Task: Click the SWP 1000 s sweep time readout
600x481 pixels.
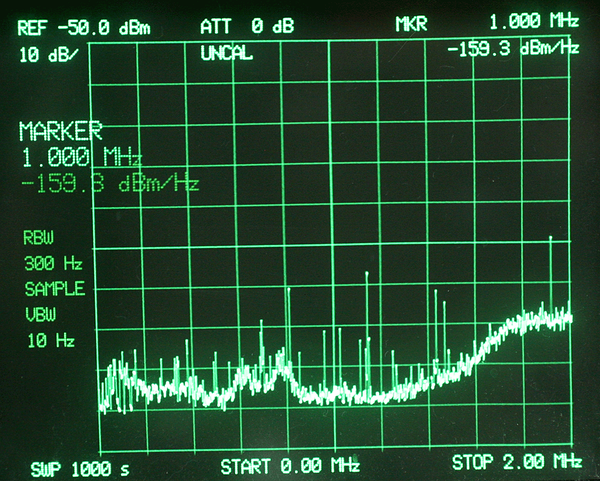Action: click(80, 469)
